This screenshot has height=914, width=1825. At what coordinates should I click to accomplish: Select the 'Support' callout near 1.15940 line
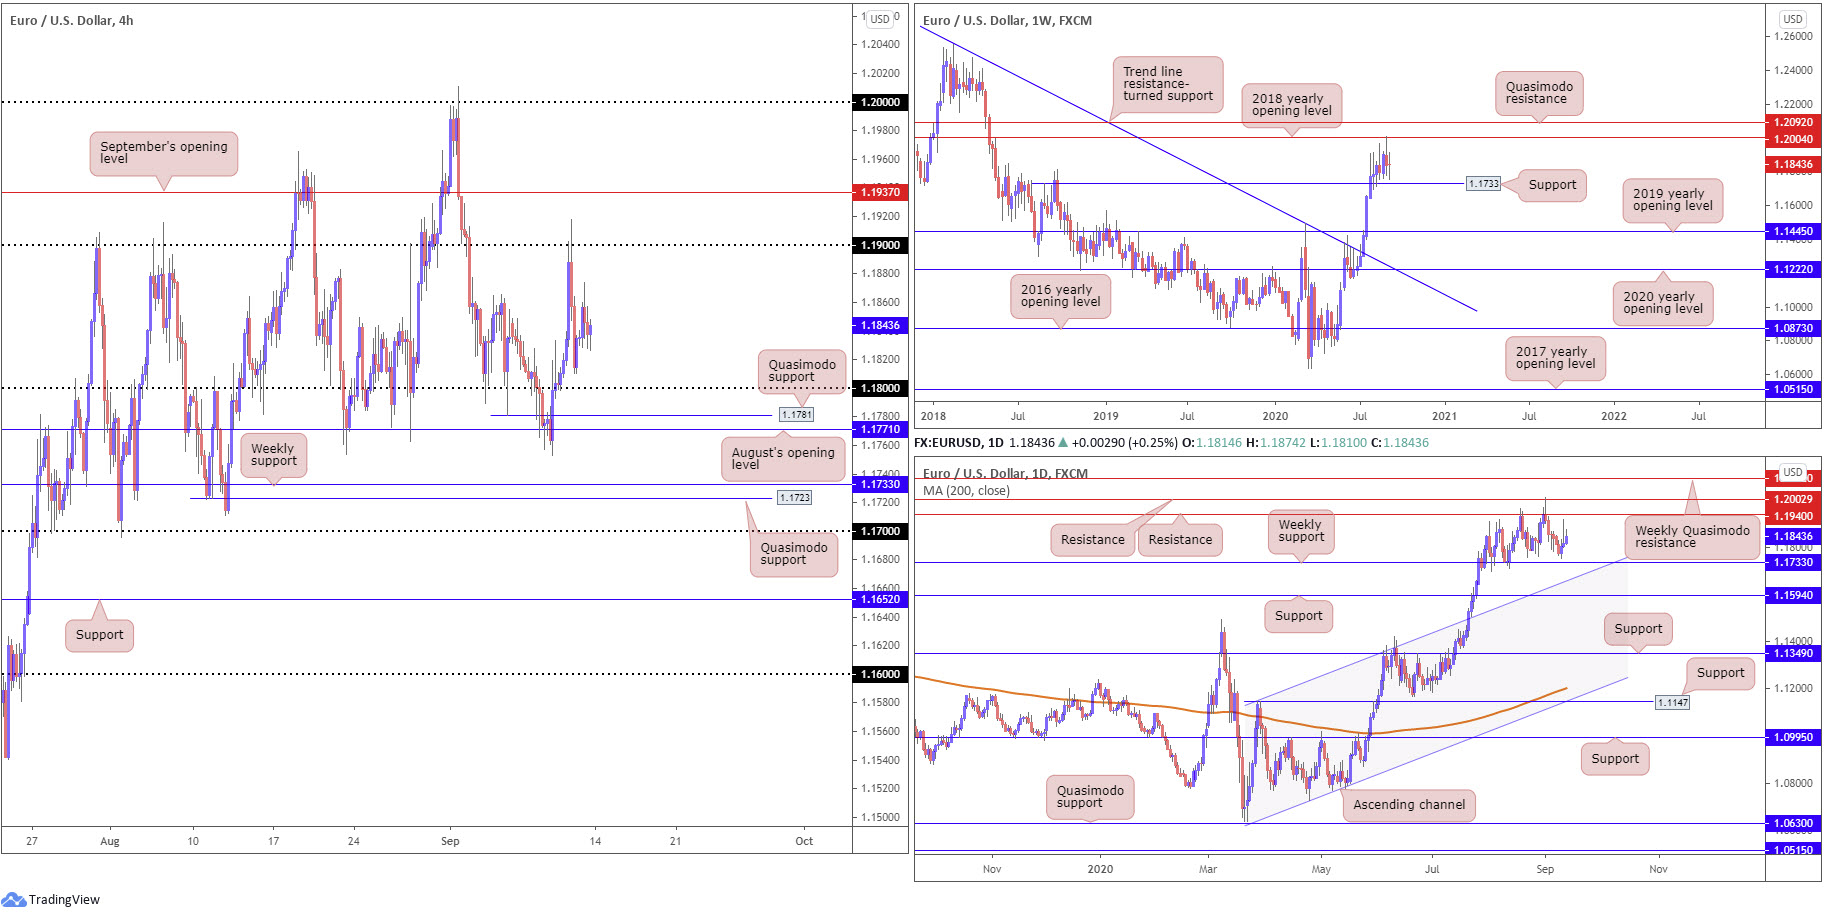(x=1298, y=616)
